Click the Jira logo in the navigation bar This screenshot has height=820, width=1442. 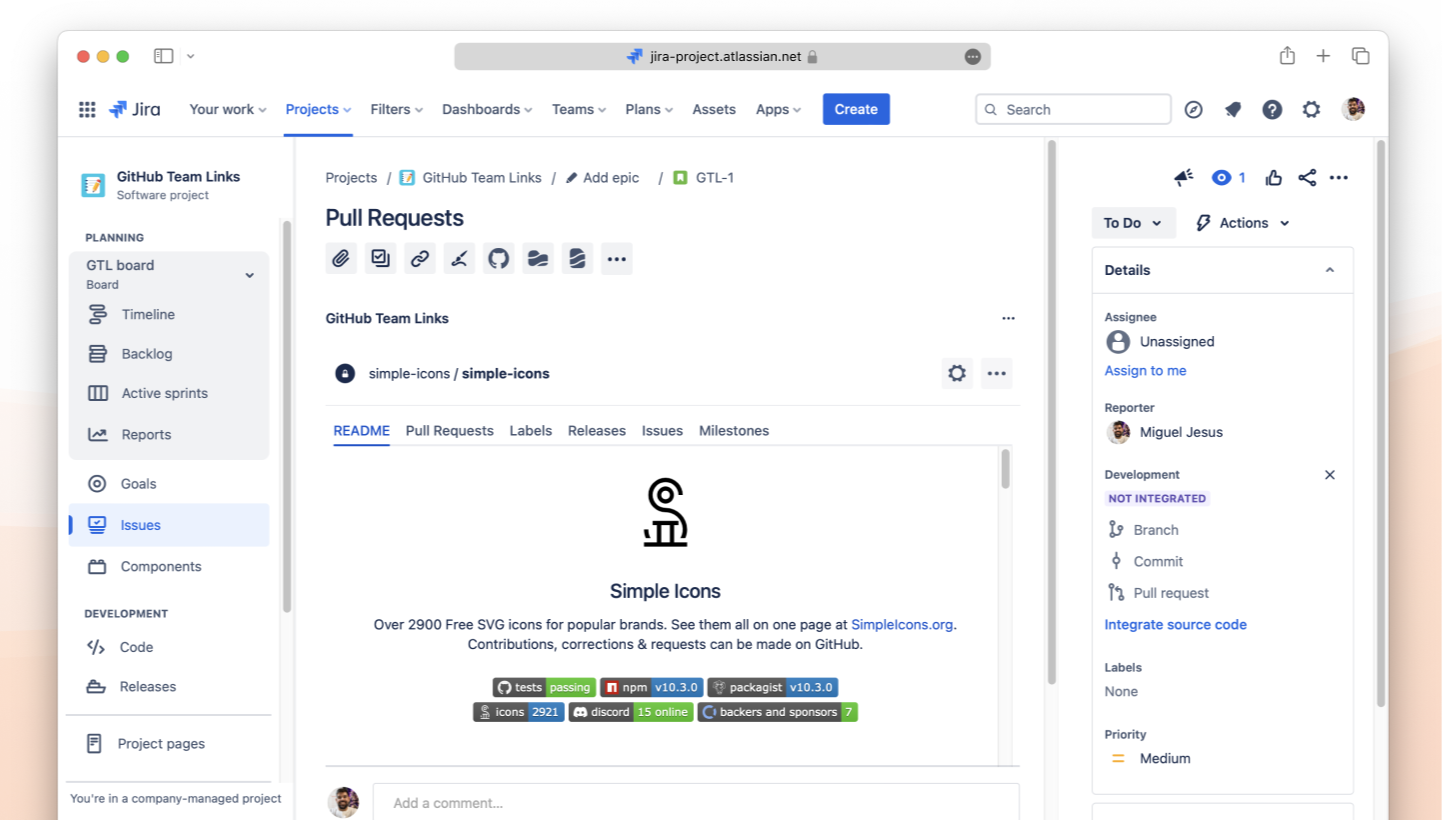(134, 109)
